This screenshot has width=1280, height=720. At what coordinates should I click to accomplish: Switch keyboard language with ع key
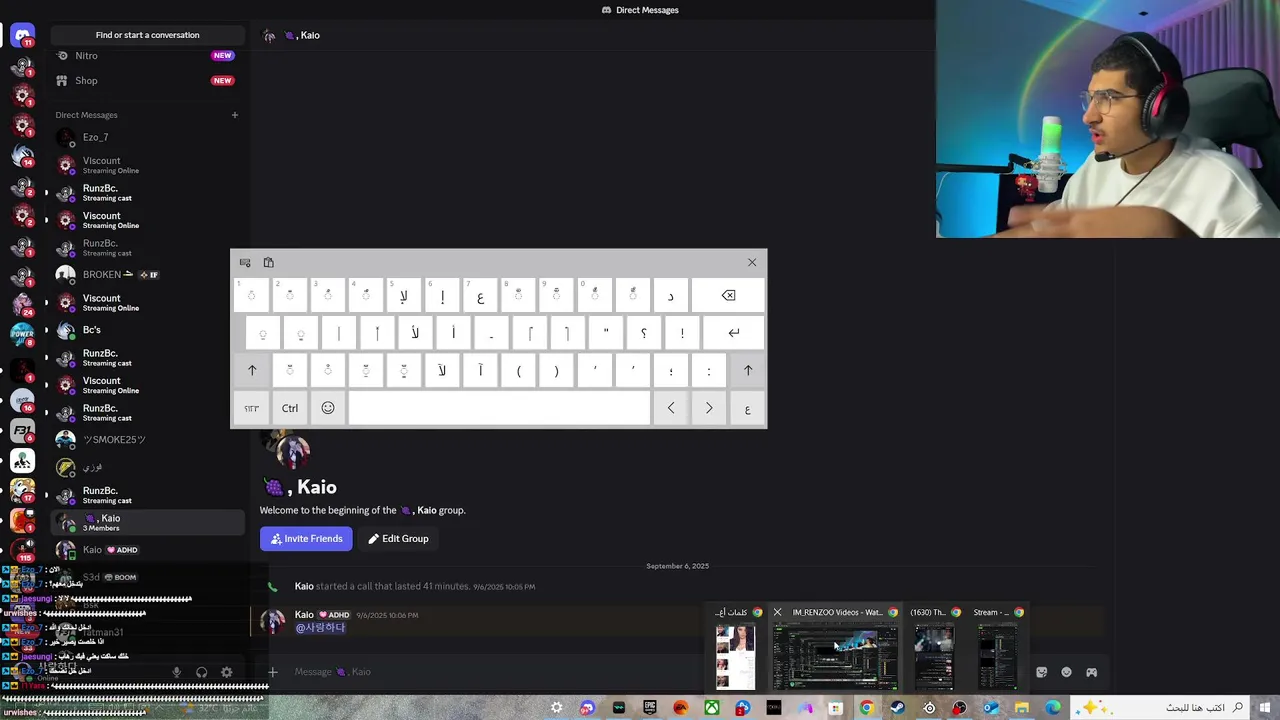tap(747, 408)
